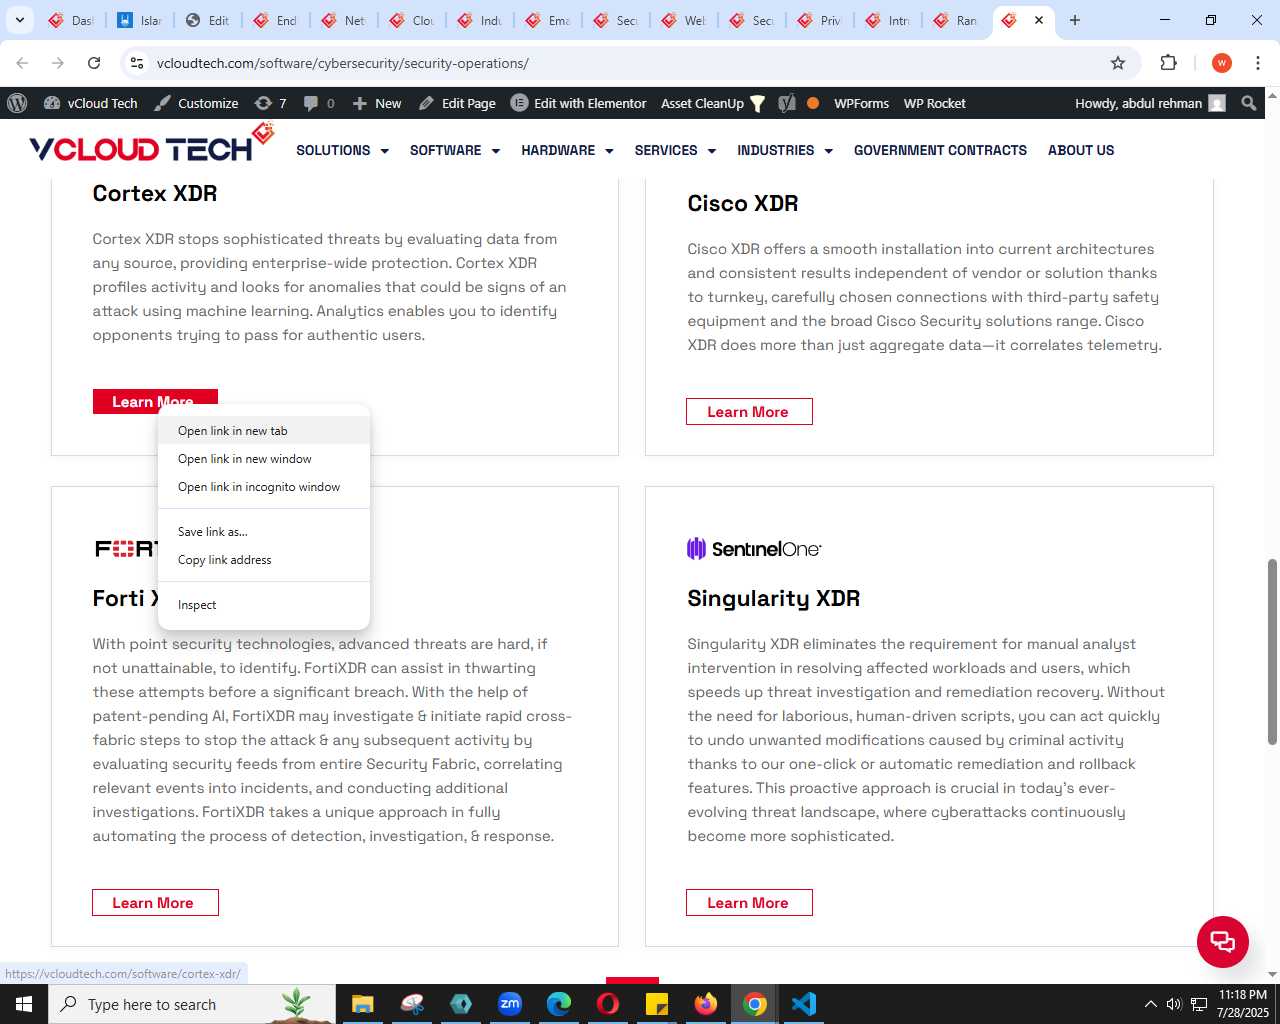
Task: Open the Chrome profile avatar
Action: click(1221, 63)
